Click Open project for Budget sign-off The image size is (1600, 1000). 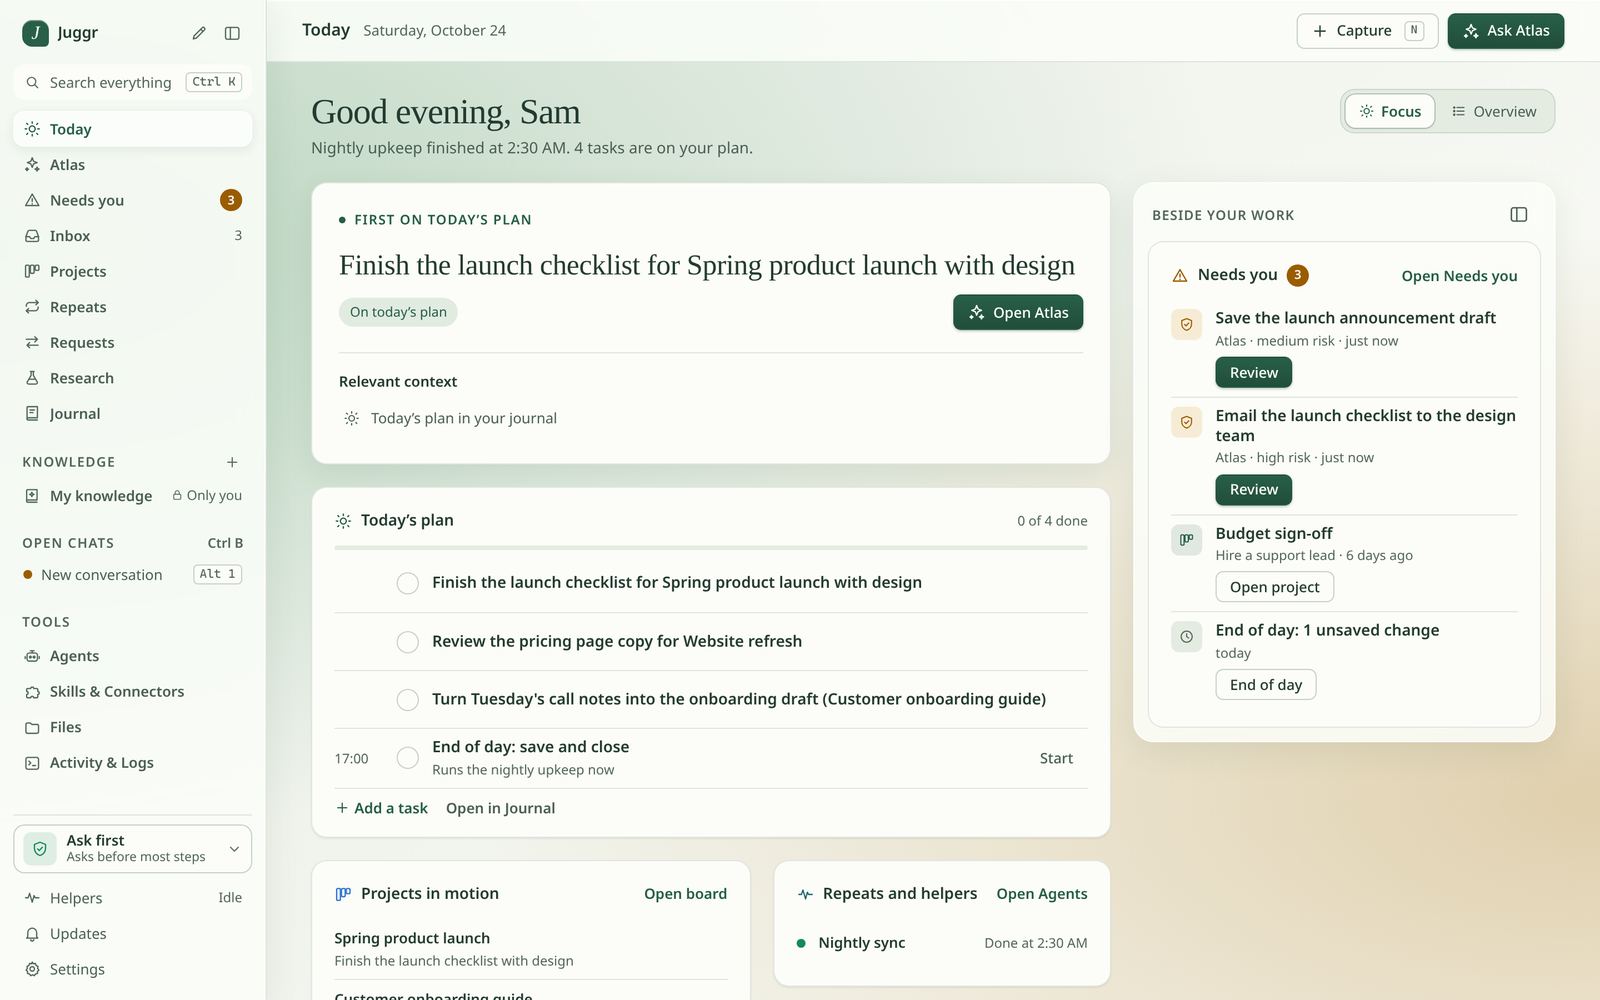(1274, 587)
